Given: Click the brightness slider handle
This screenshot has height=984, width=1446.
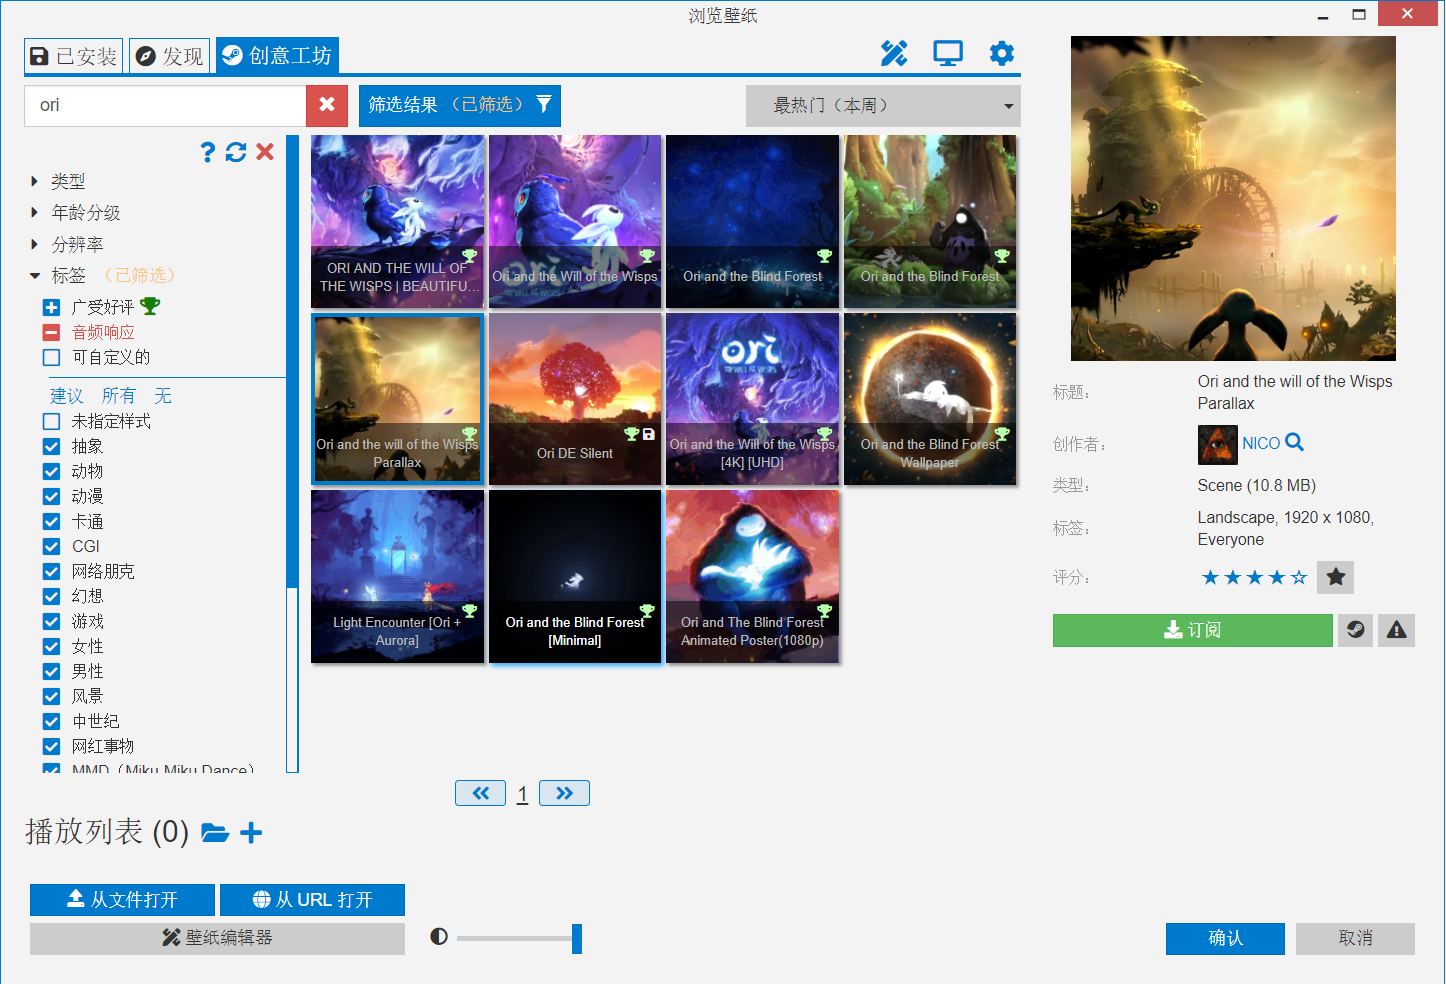Looking at the screenshot, I should (x=577, y=938).
